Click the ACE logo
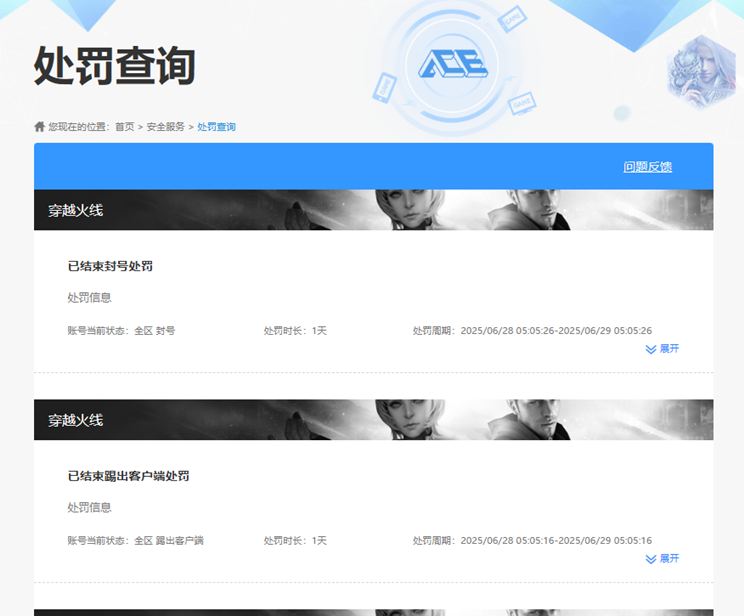744x616 pixels. (453, 64)
